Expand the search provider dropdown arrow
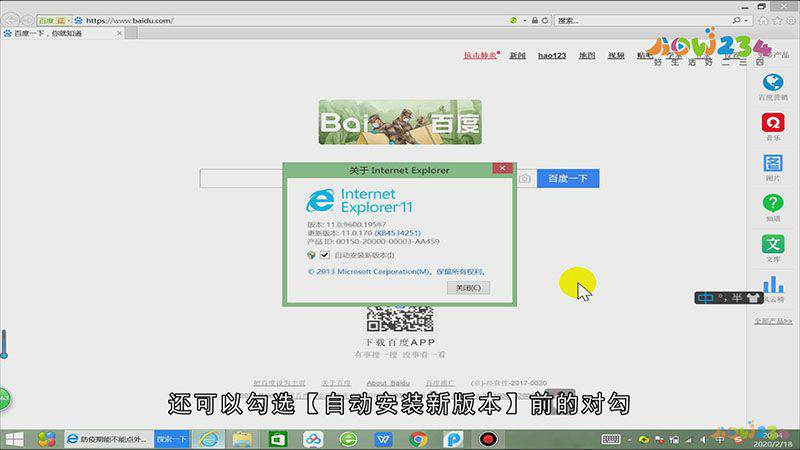The height and width of the screenshot is (450, 800). [746, 20]
